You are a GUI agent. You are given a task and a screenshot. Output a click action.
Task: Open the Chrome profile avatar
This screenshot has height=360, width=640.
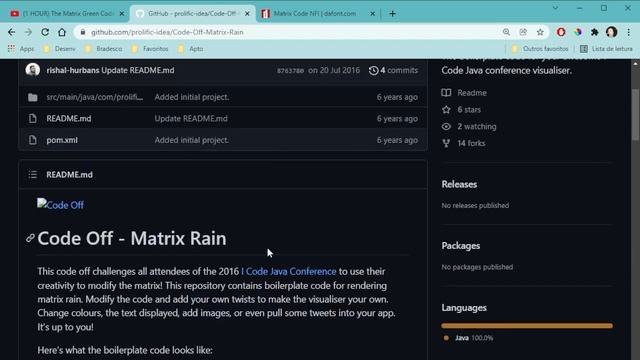click(x=611, y=32)
